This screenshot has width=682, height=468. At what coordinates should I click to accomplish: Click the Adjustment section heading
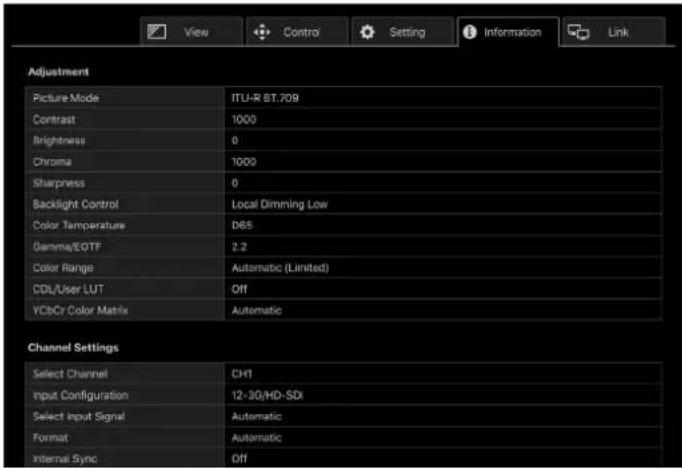[58, 72]
